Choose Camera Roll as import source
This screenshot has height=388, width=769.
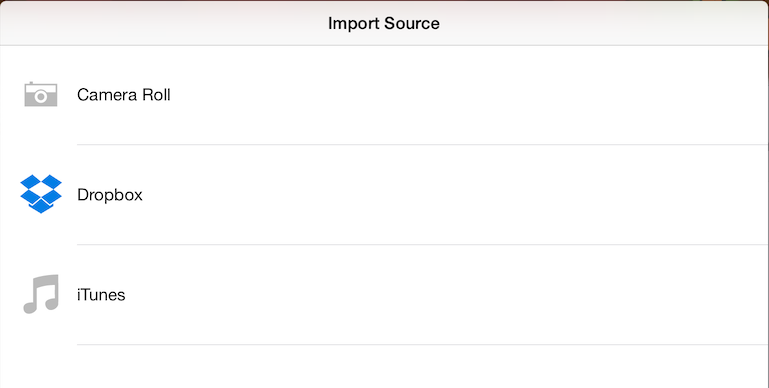(384, 95)
